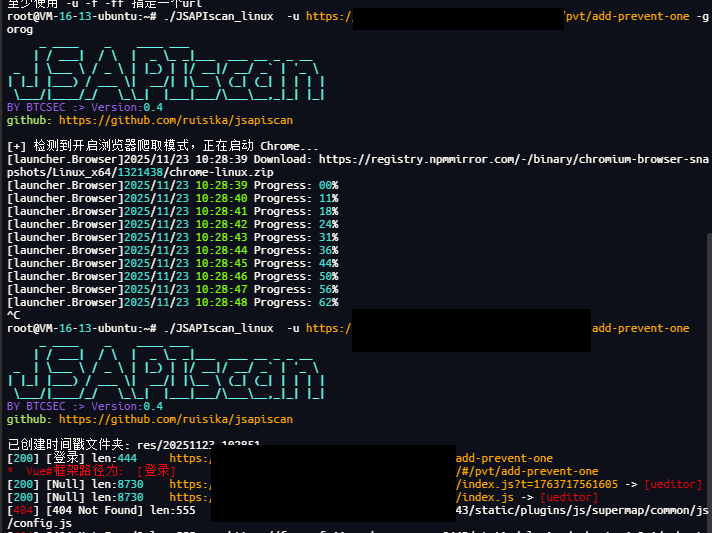Select the 'Progress: 44%' log line
This screenshot has width=712, height=533.
pos(173,263)
